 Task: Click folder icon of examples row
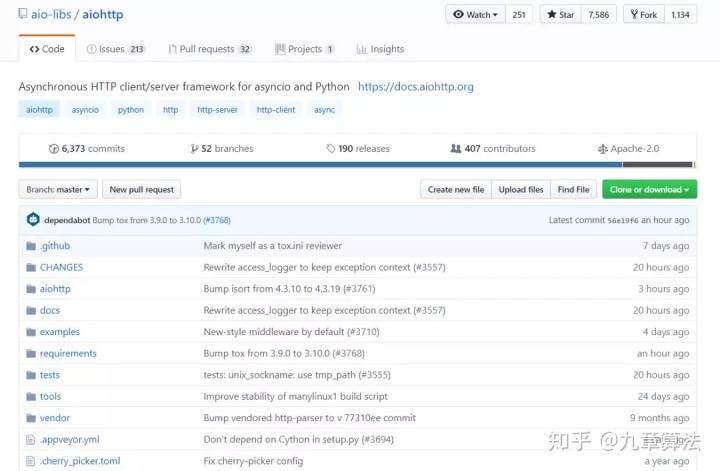[x=31, y=332]
